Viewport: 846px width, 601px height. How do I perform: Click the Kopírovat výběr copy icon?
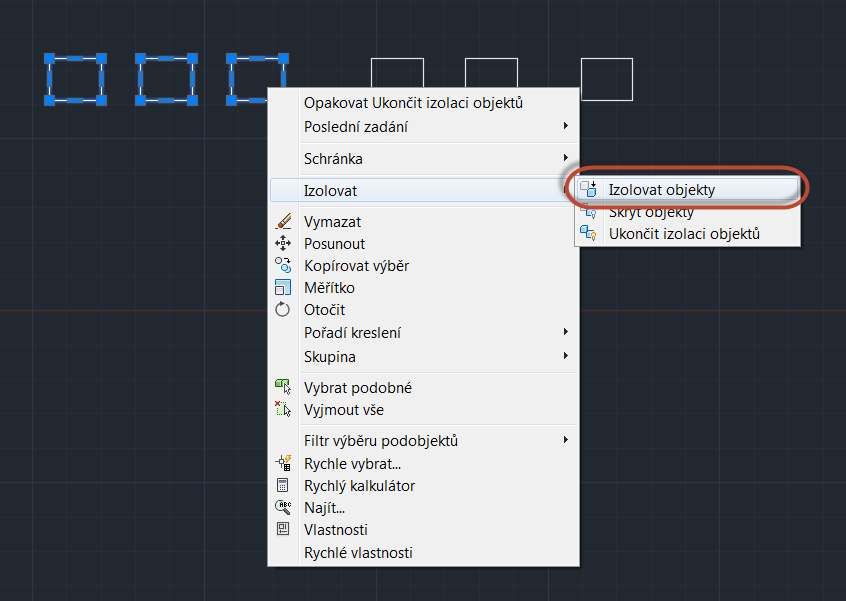point(283,266)
